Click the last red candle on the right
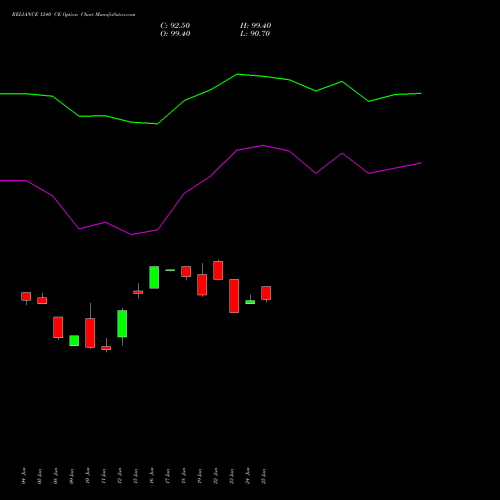The image size is (500, 500). (x=266, y=293)
